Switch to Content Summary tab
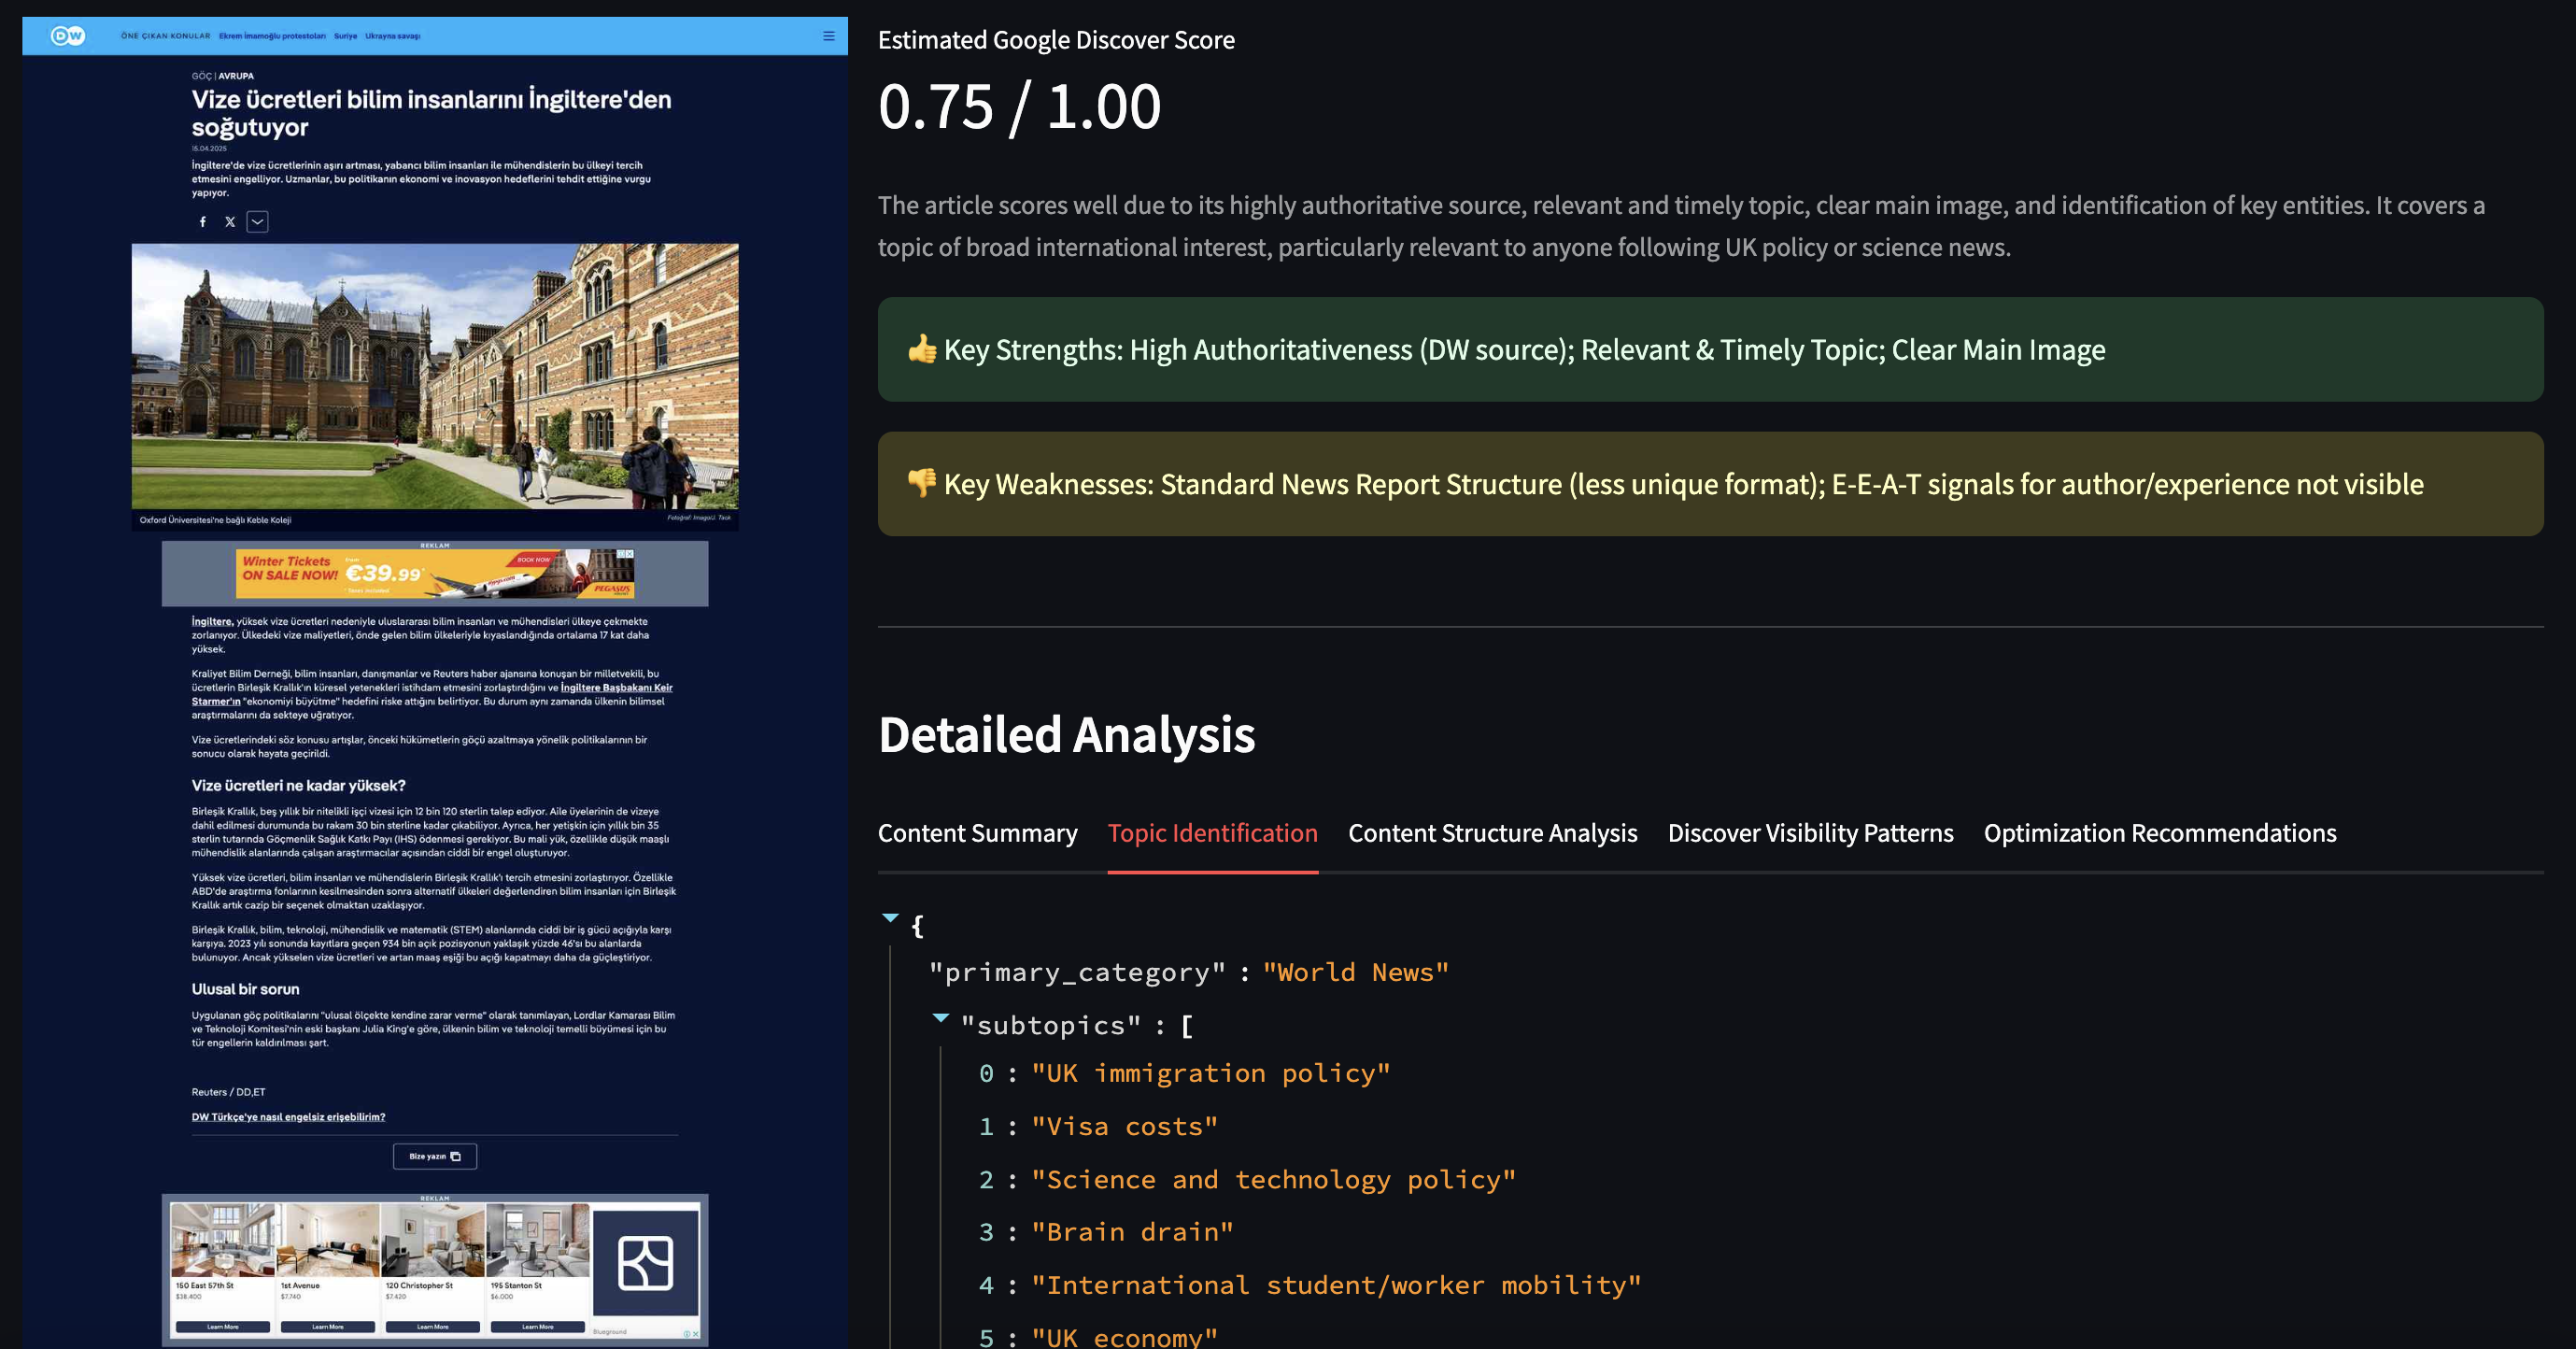The height and width of the screenshot is (1349, 2576). point(977,833)
